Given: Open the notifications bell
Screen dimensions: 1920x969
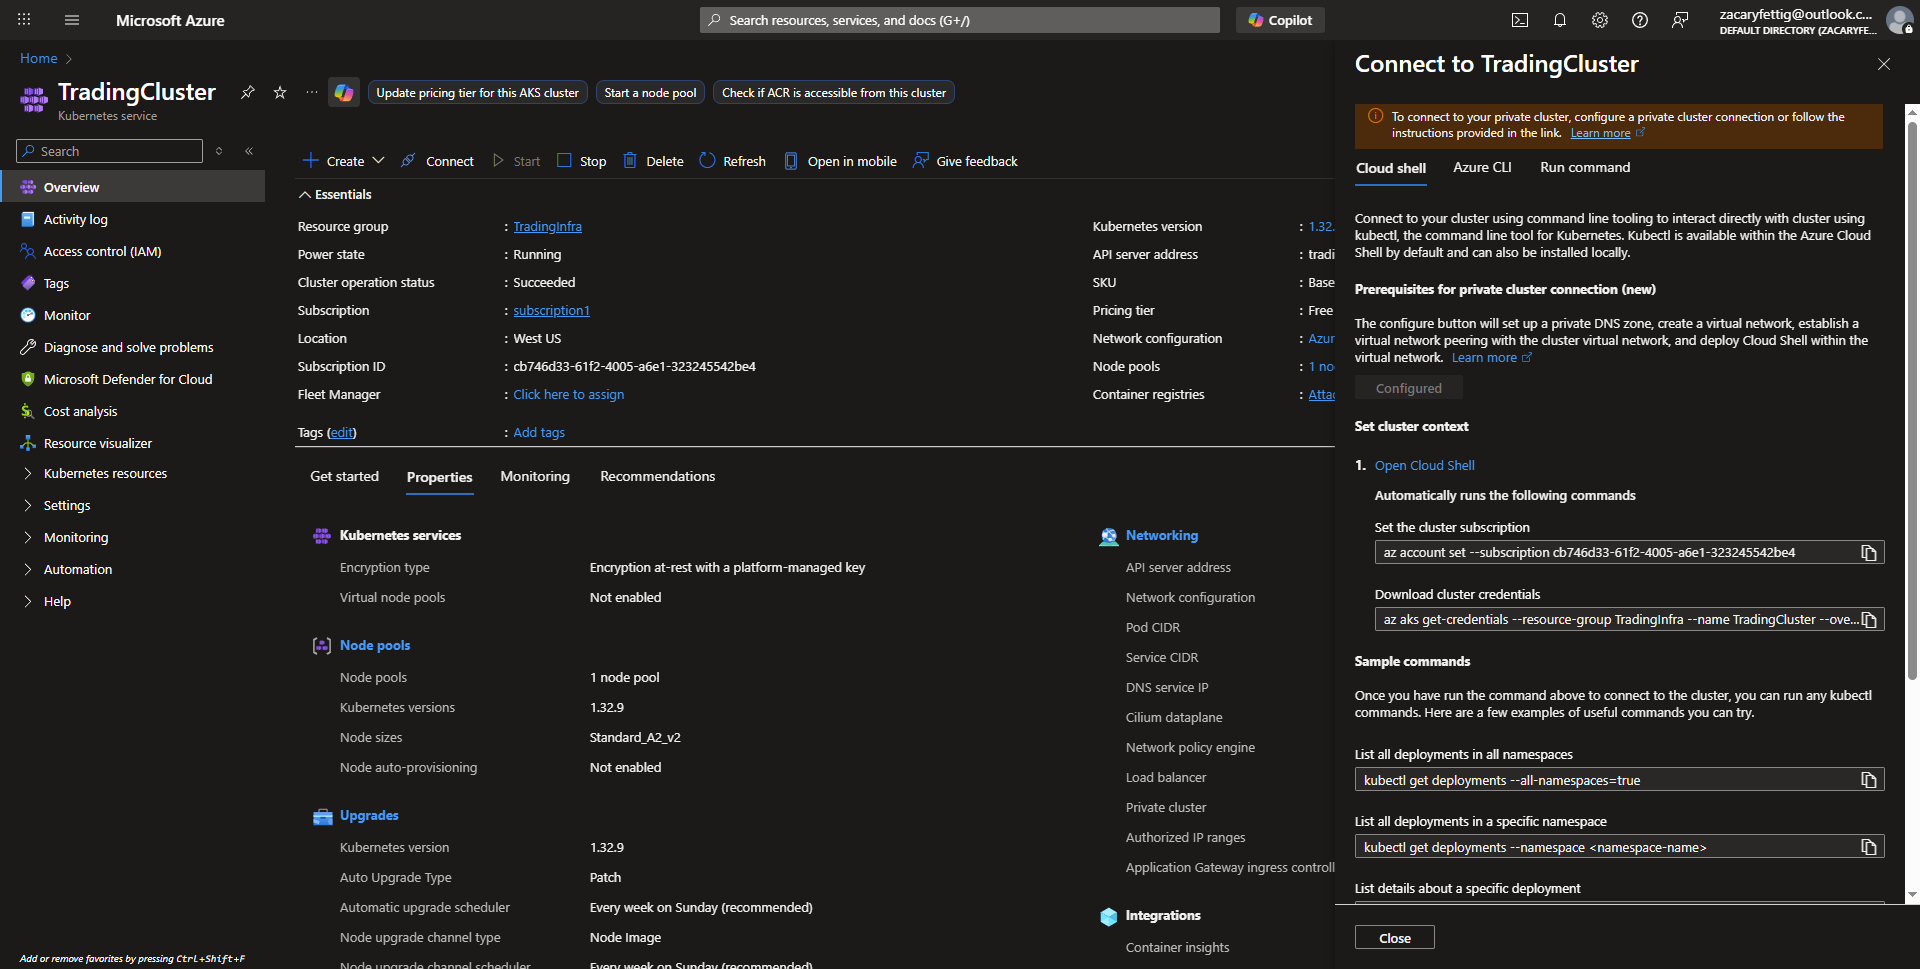Looking at the screenshot, I should click(1559, 20).
